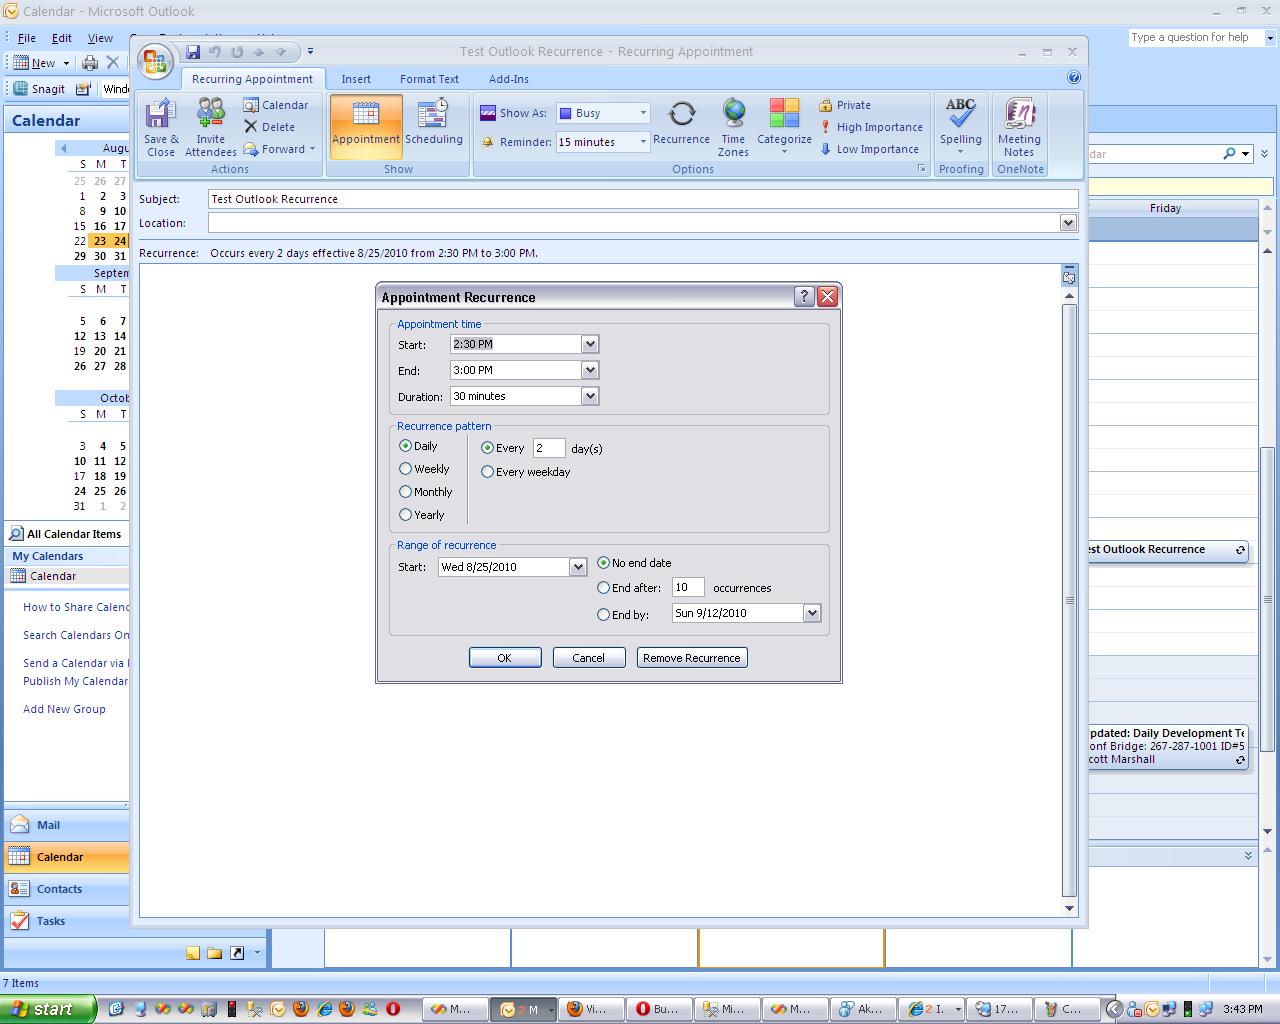Click the Windows Start button
The width and height of the screenshot is (1280, 1024).
[48, 1009]
